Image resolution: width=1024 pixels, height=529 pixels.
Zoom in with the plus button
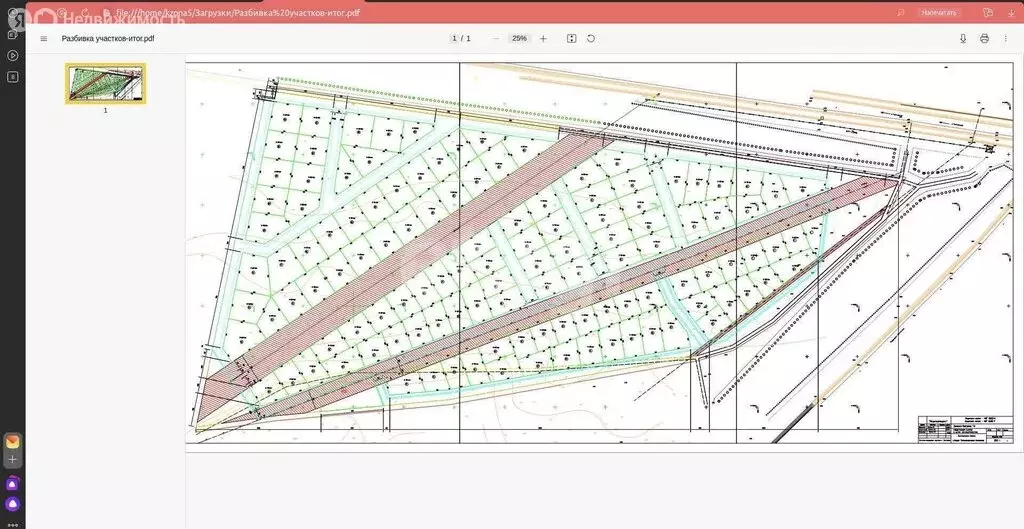(543, 39)
